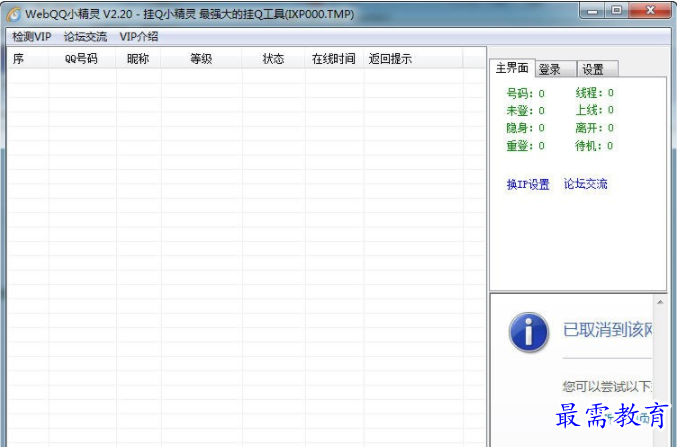Click the WebQQ小精灵 title bar app icon
The height and width of the screenshot is (447, 677).
coord(13,14)
